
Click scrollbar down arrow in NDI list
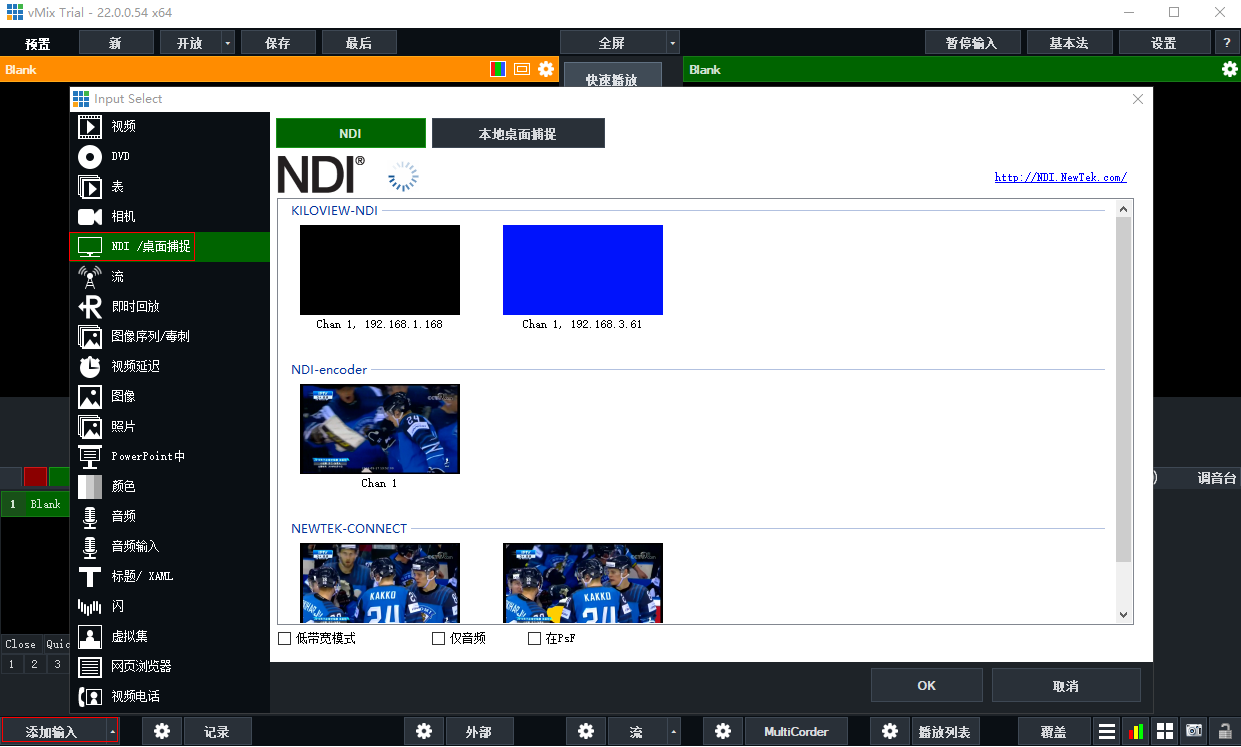pos(1124,615)
